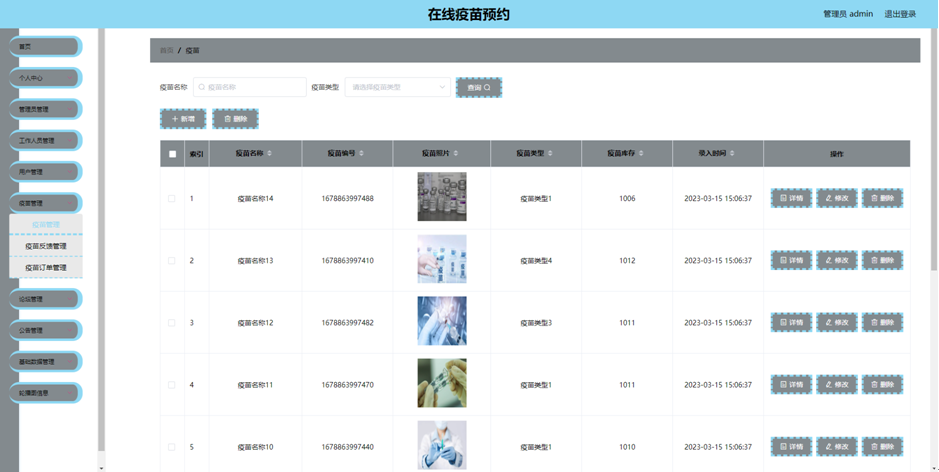939x472 pixels.
Task: Open vaccine photo thumbnail for 疫苗名称14
Action: tap(442, 196)
